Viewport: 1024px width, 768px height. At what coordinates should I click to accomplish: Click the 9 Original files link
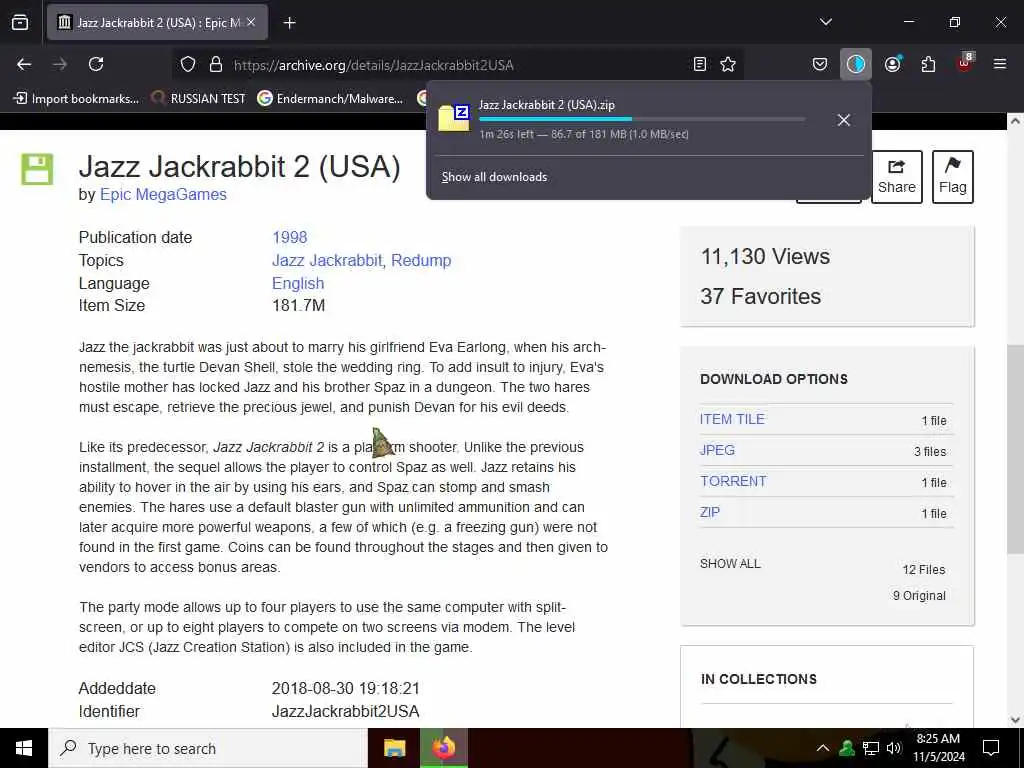point(919,596)
